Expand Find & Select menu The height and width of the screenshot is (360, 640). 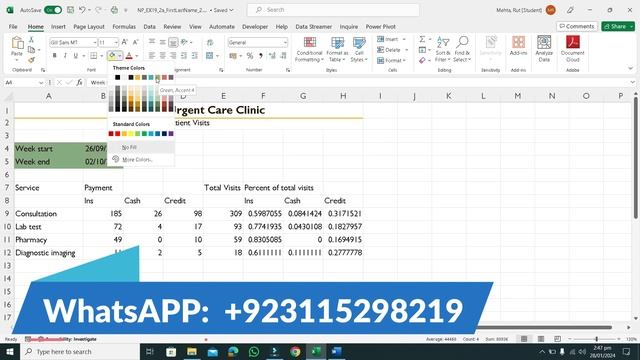[462, 49]
